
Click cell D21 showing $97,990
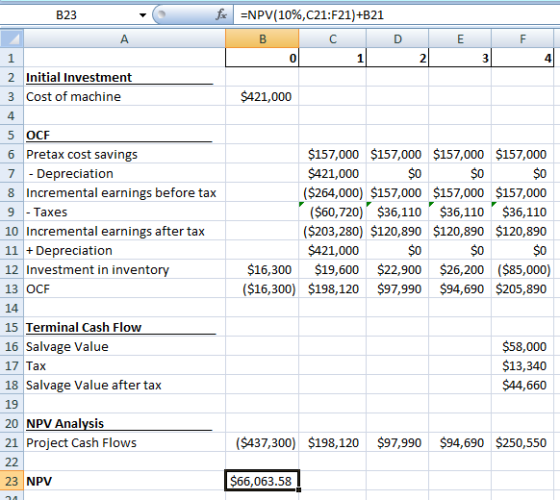[x=398, y=443]
